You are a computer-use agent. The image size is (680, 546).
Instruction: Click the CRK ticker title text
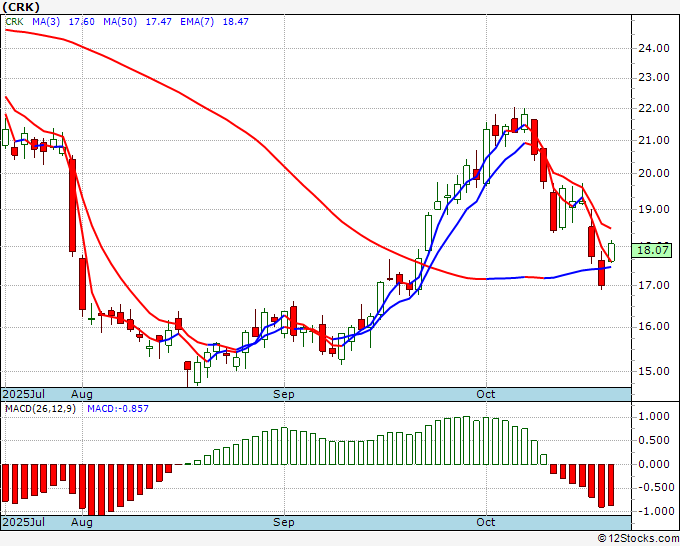21,7
